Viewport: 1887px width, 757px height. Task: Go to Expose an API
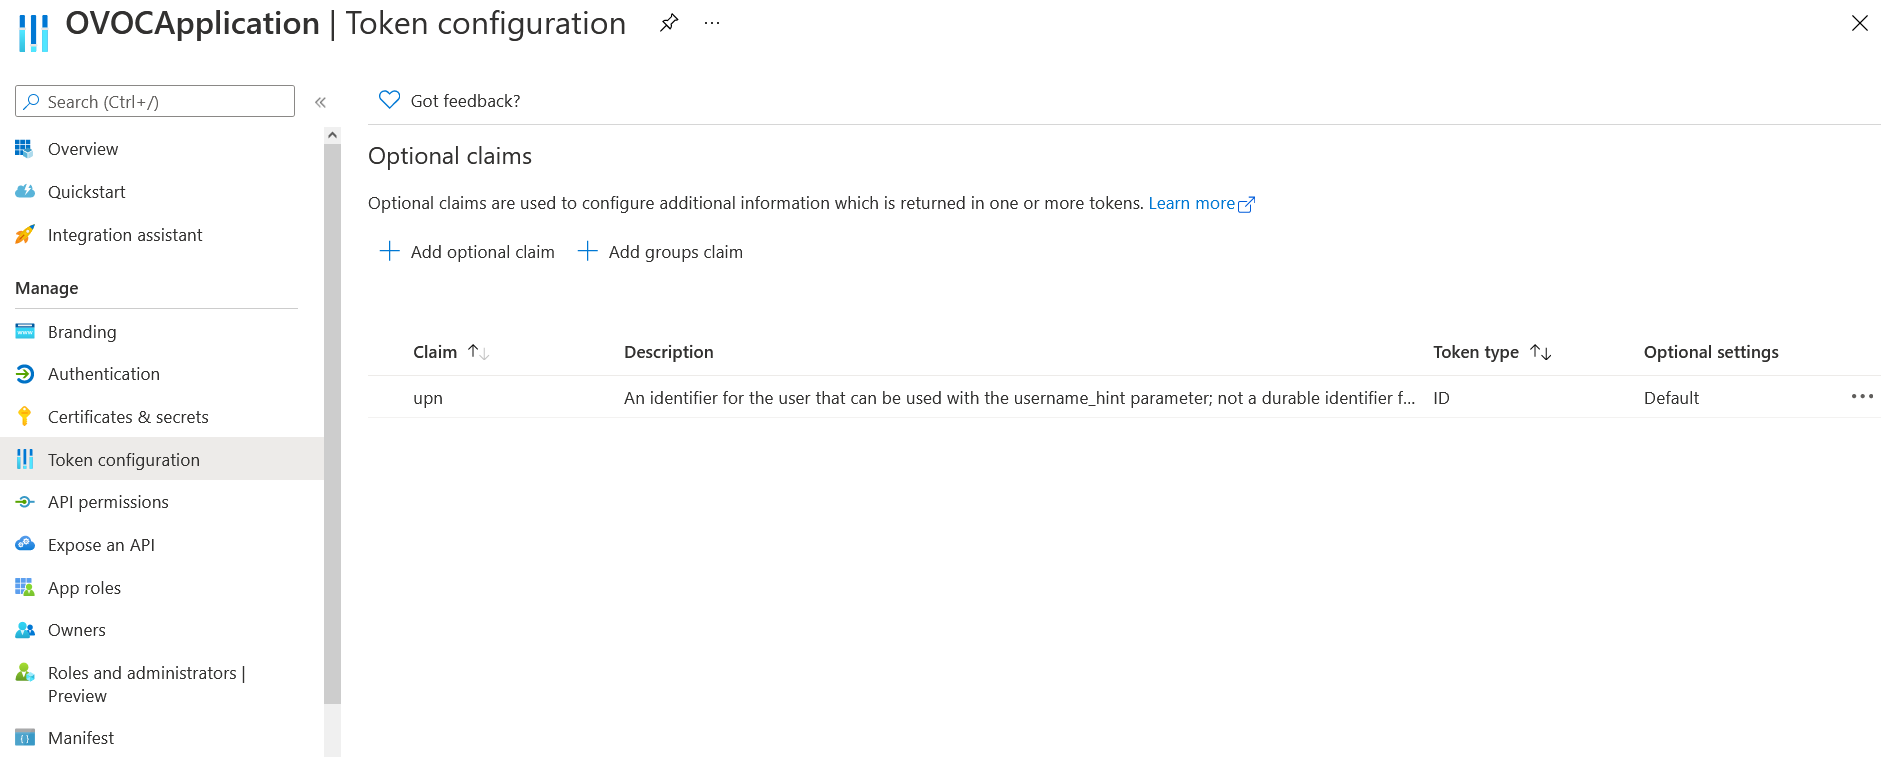click(x=101, y=545)
